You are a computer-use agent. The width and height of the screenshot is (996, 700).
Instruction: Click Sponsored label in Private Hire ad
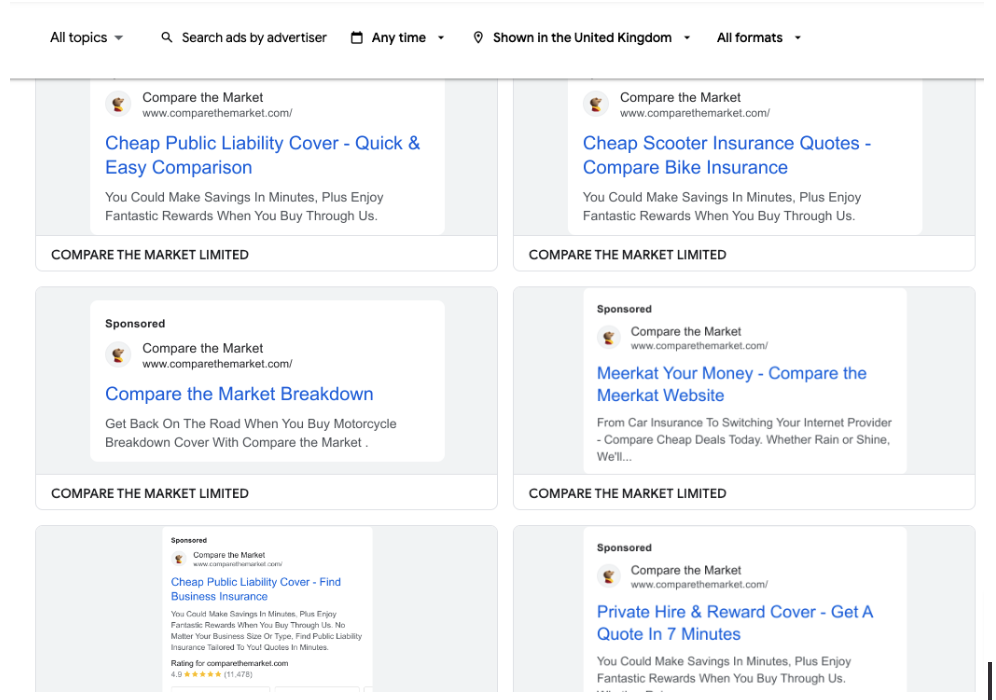tap(624, 548)
